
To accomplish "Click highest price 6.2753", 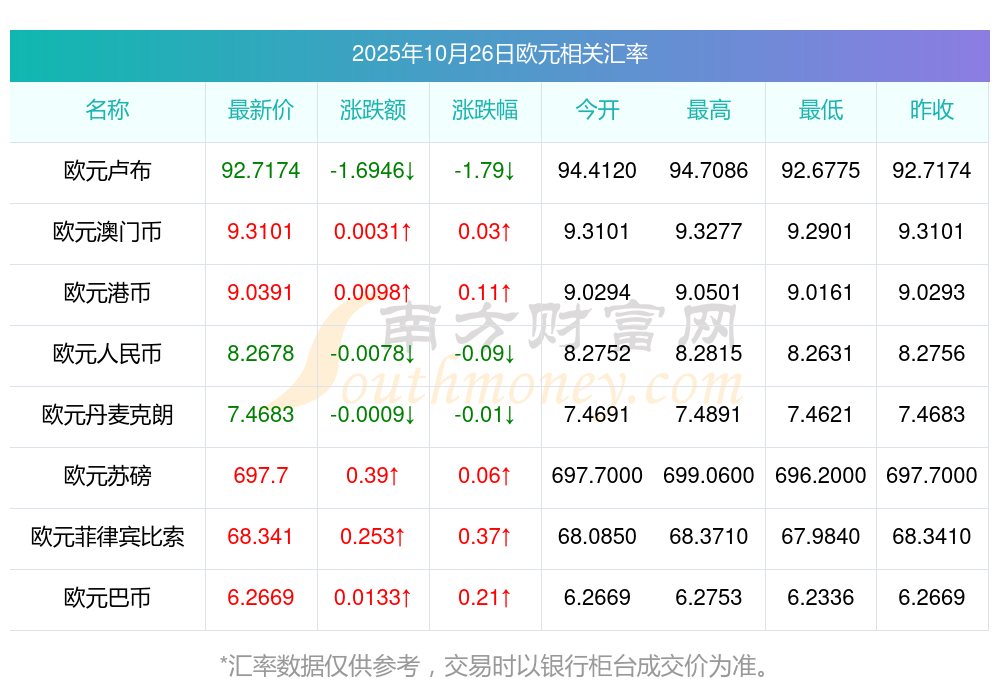I will point(709,598).
